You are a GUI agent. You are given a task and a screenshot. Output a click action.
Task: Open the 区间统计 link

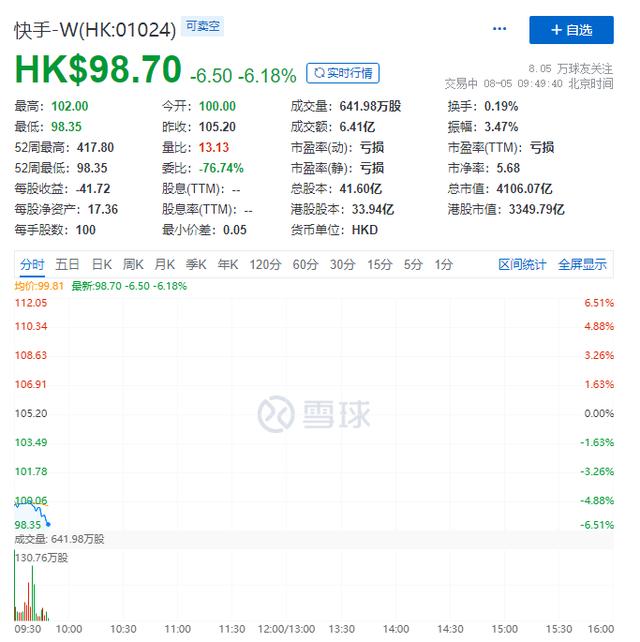tap(522, 264)
